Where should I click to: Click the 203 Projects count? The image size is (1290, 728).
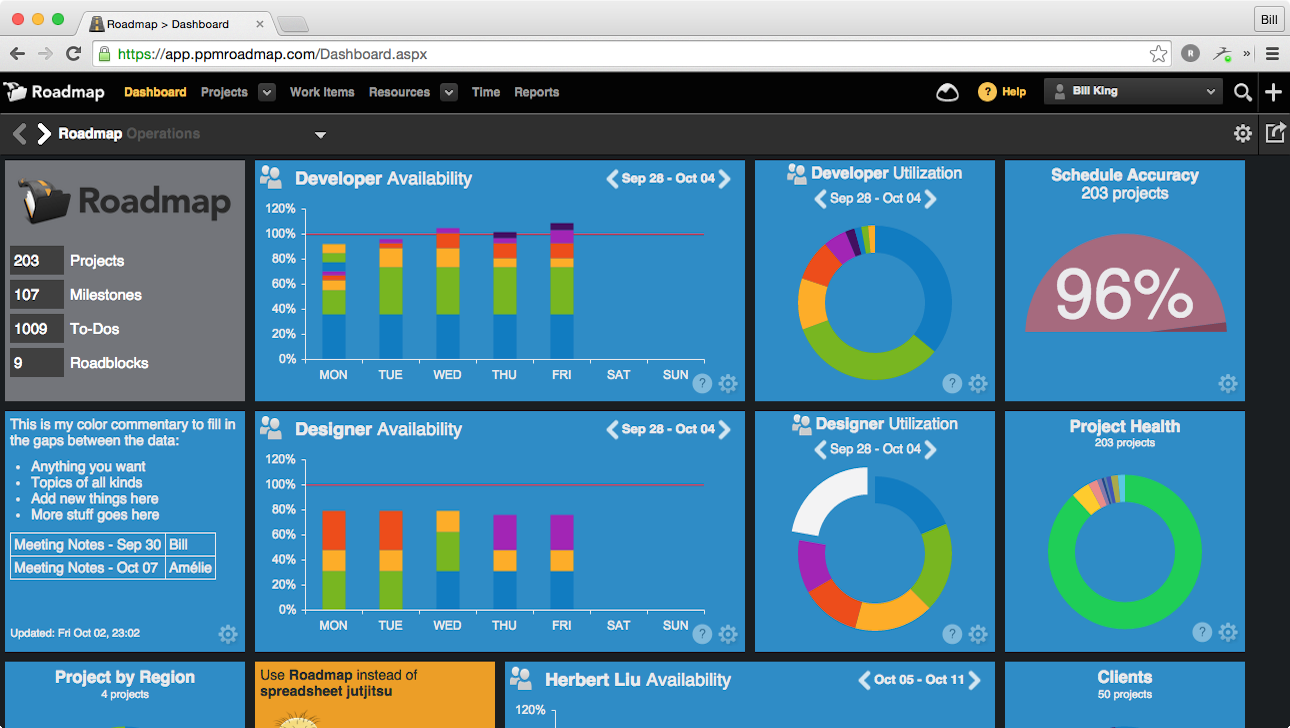tap(37, 261)
